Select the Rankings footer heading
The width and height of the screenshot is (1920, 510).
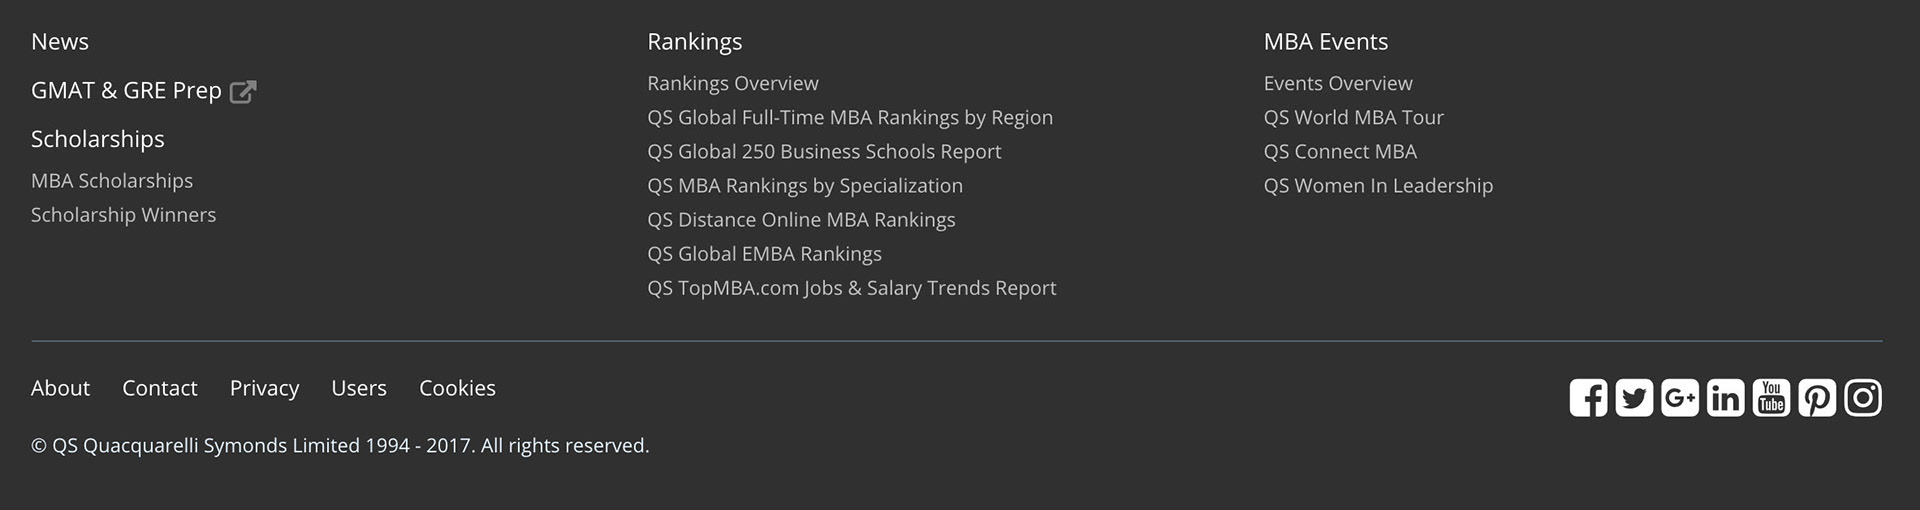pos(694,42)
